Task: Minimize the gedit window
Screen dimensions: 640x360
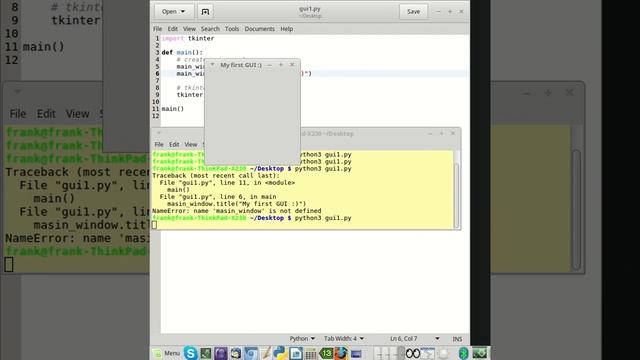Action: coord(438,11)
